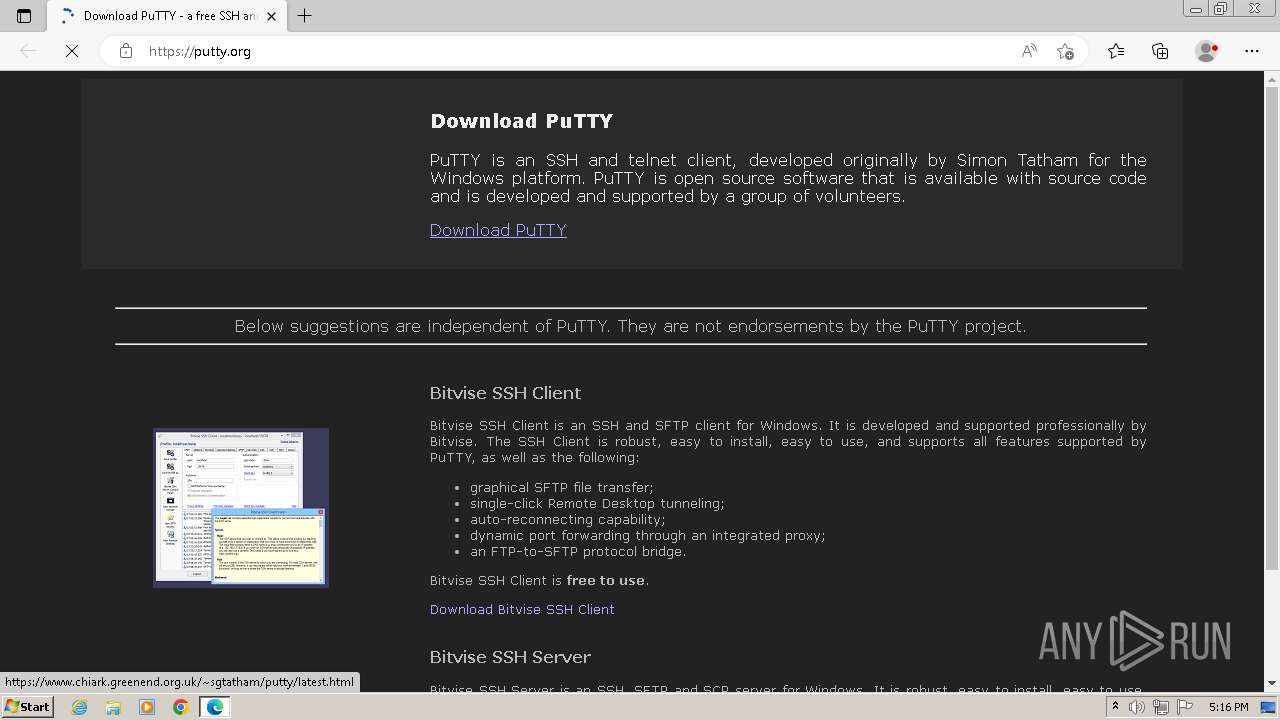Add page to favorites with star-plus icon

(1066, 51)
